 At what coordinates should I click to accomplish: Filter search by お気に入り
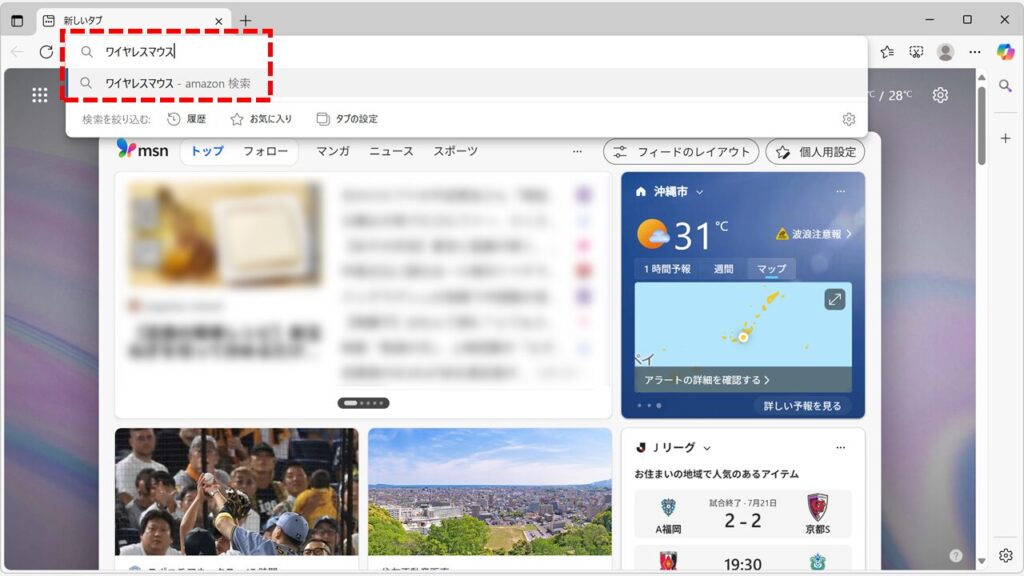[x=261, y=119]
